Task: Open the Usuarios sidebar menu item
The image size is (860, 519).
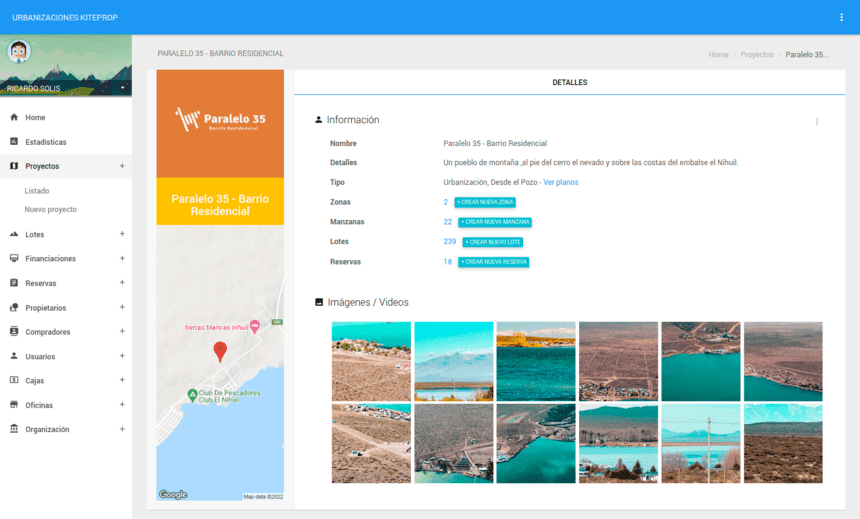Action: pos(66,356)
